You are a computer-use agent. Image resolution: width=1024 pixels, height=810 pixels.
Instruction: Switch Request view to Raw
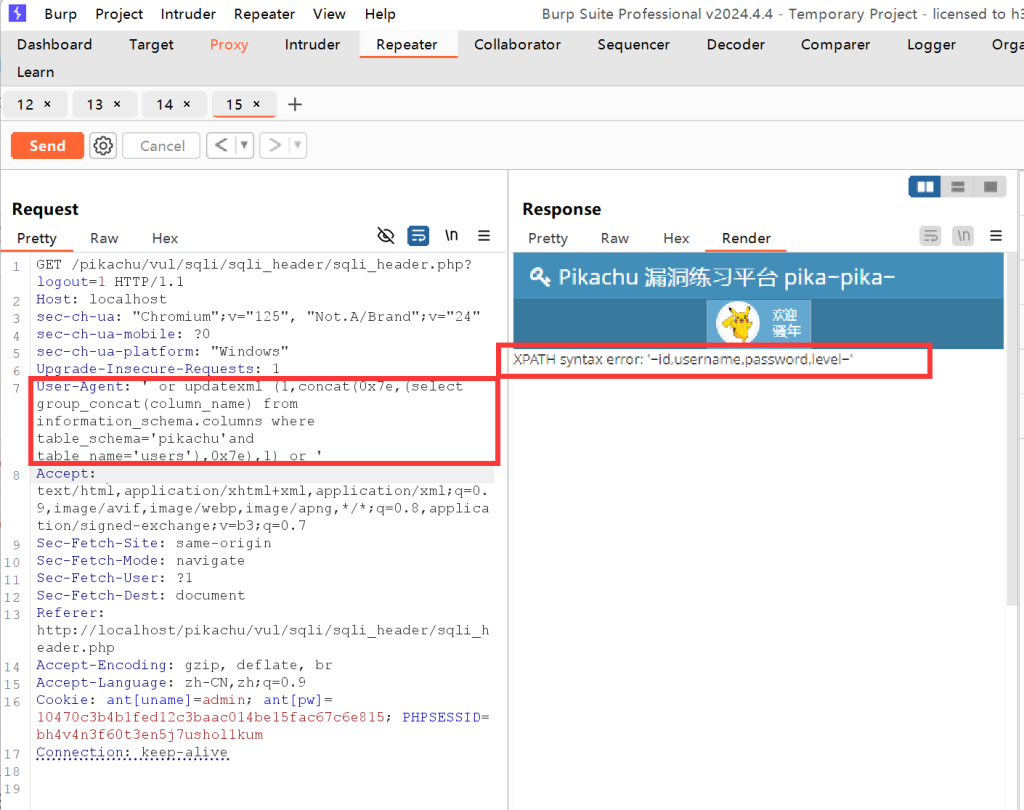(x=104, y=238)
